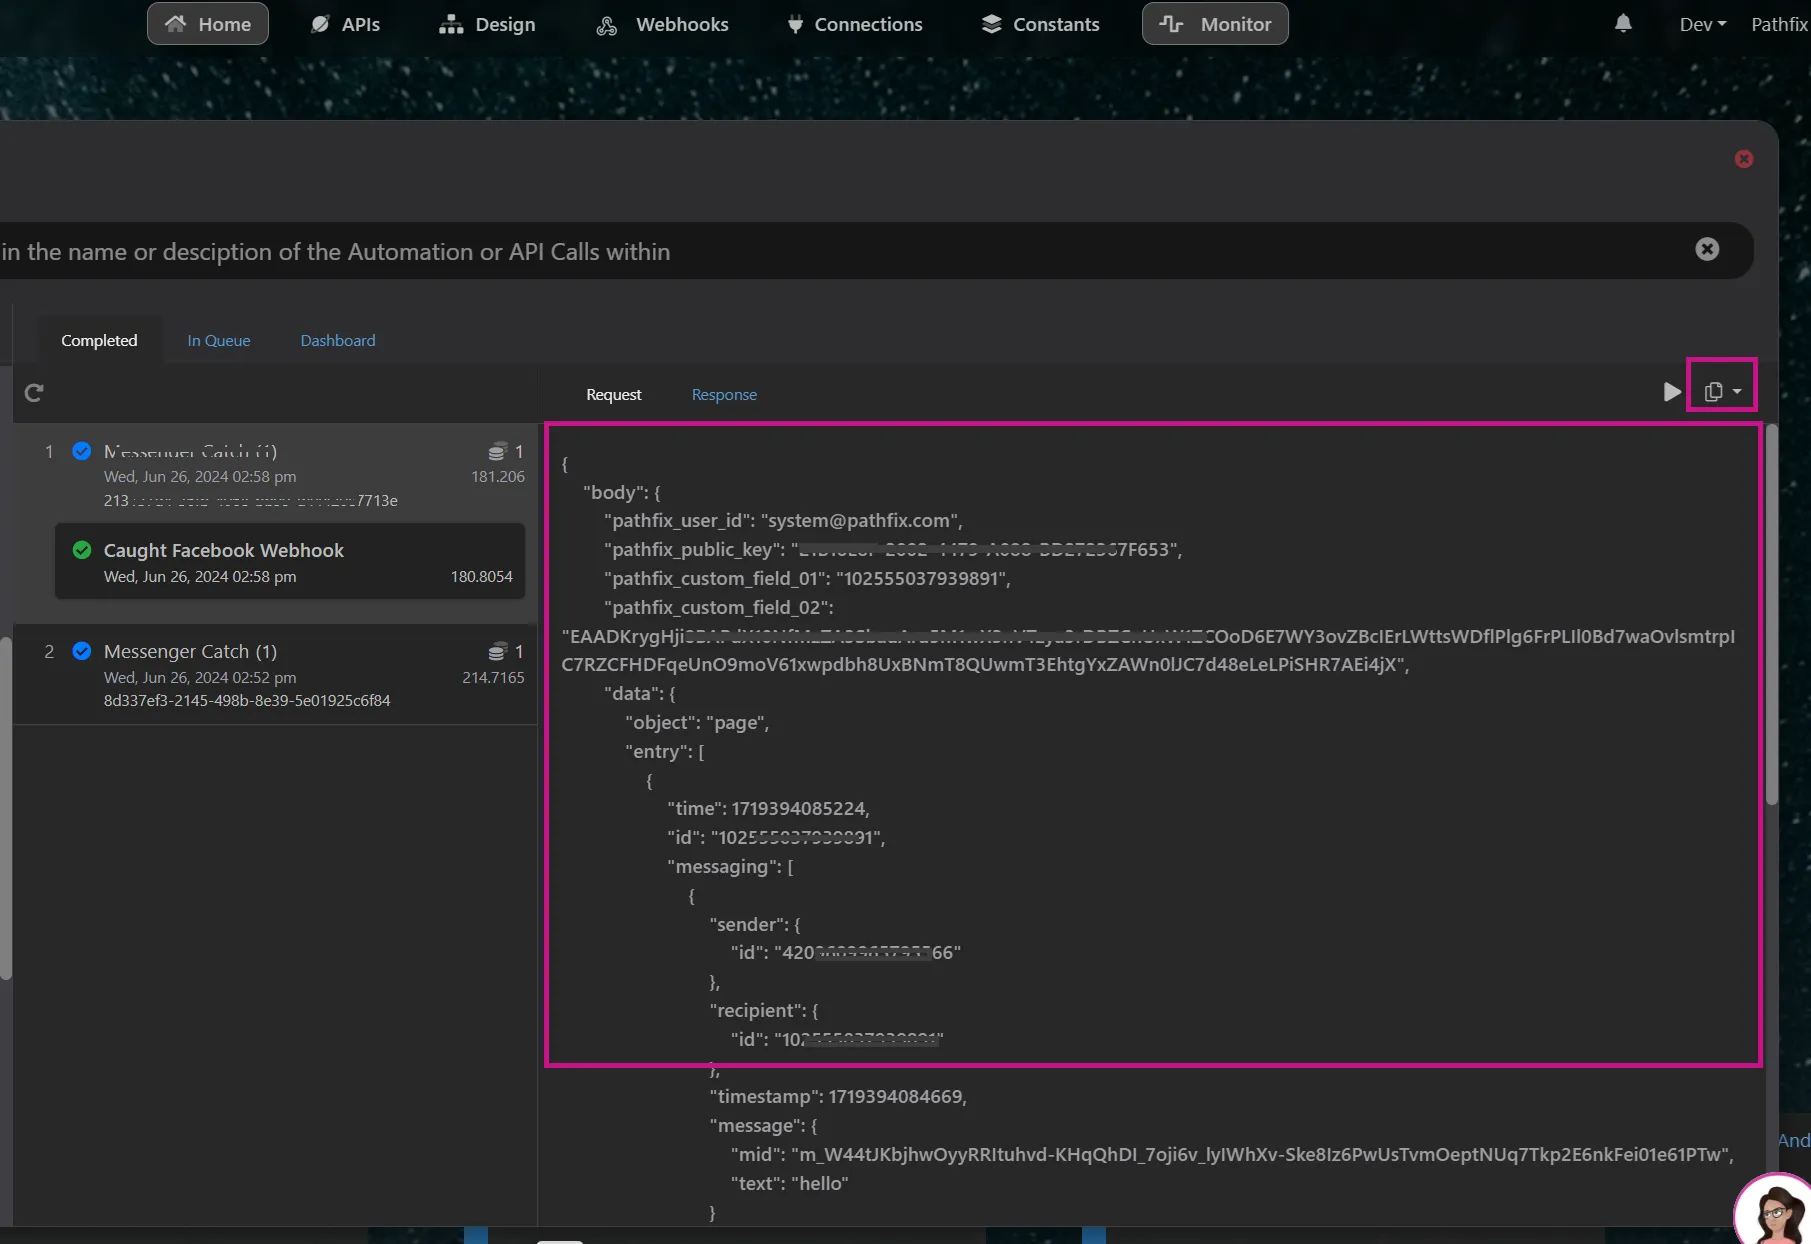
Task: Open the Connections page
Action: pos(854,24)
